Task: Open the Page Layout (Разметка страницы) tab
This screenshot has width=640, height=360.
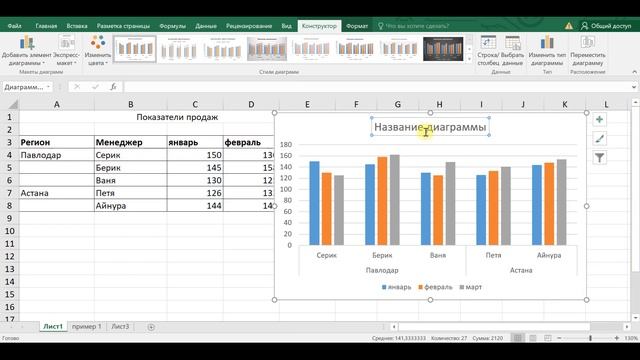Action: tap(123, 26)
